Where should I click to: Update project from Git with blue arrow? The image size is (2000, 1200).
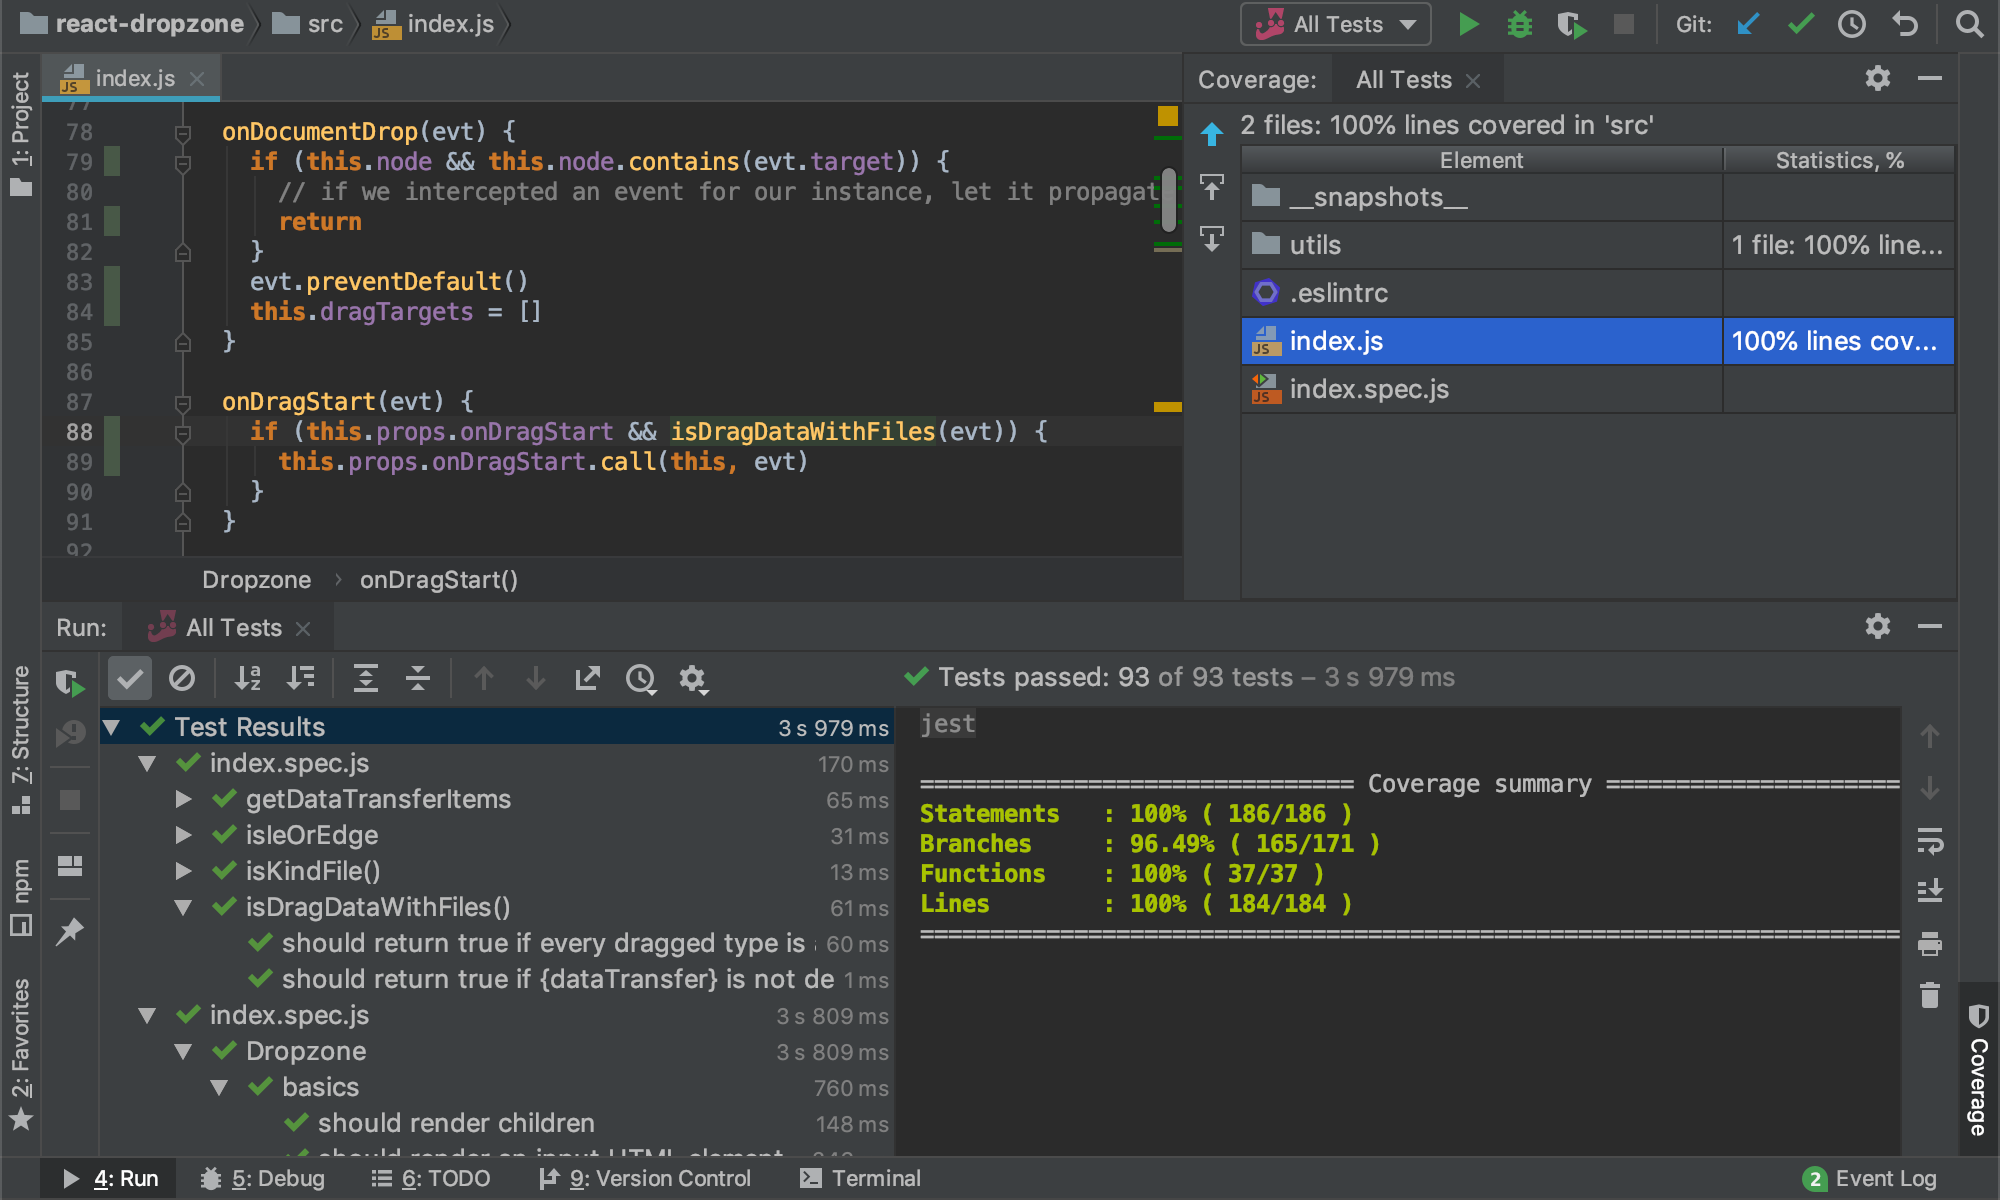point(1747,24)
